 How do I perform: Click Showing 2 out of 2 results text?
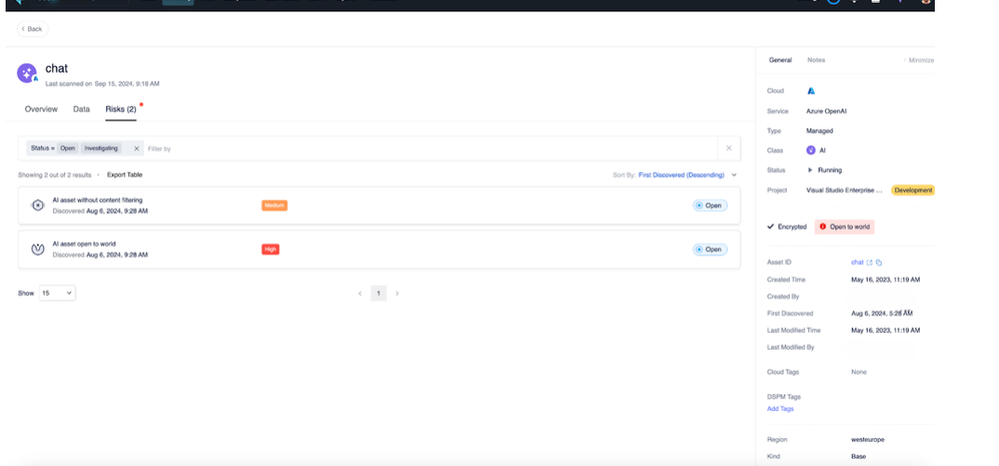(55, 175)
